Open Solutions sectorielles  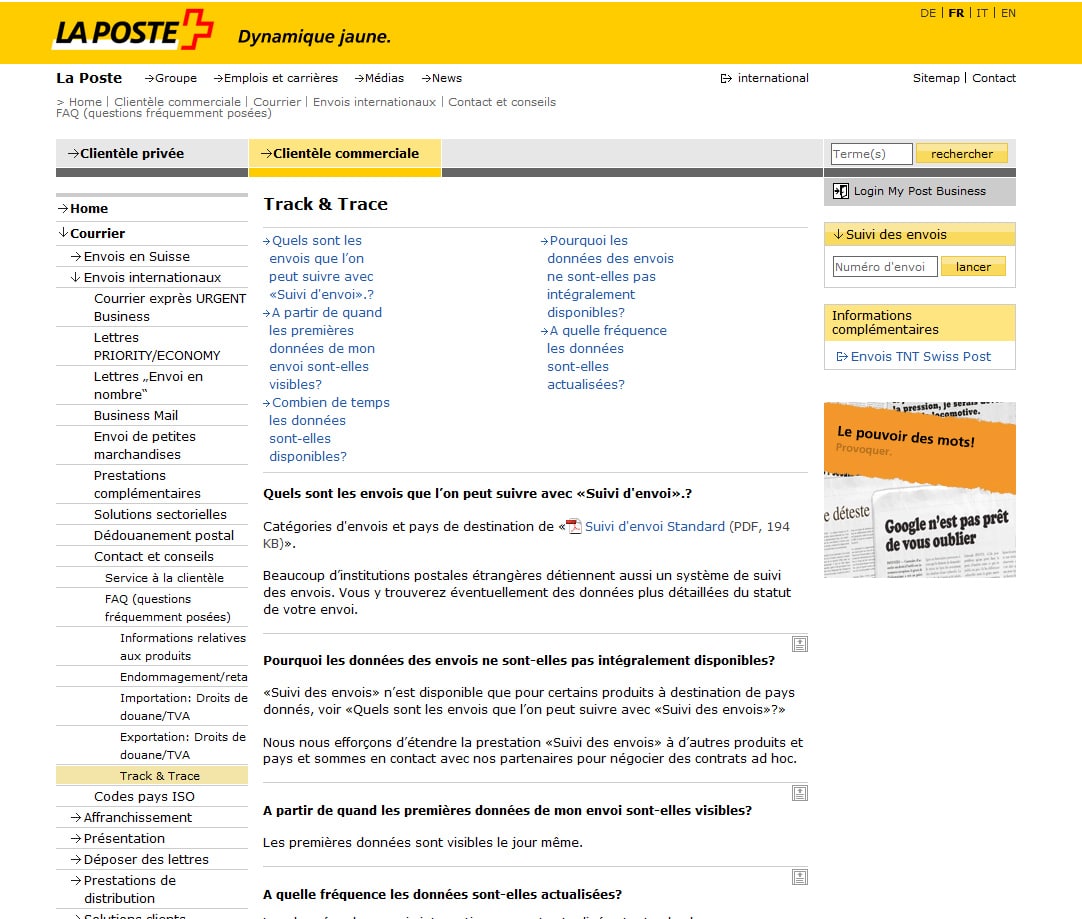click(x=160, y=515)
